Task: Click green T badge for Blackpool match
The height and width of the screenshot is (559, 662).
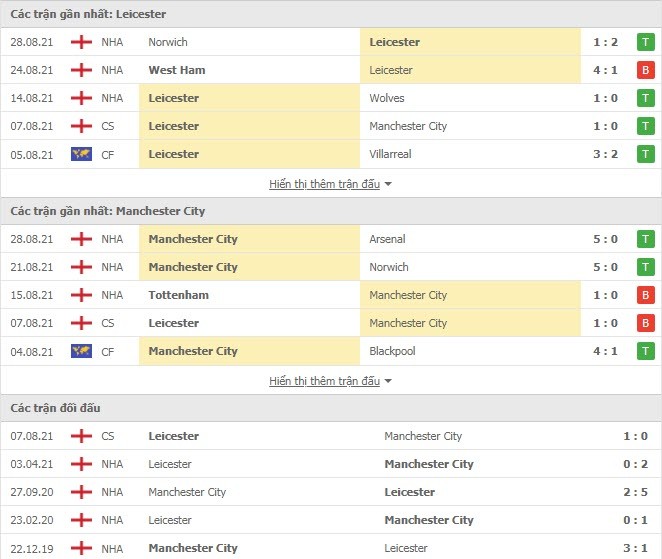Action: 646,351
